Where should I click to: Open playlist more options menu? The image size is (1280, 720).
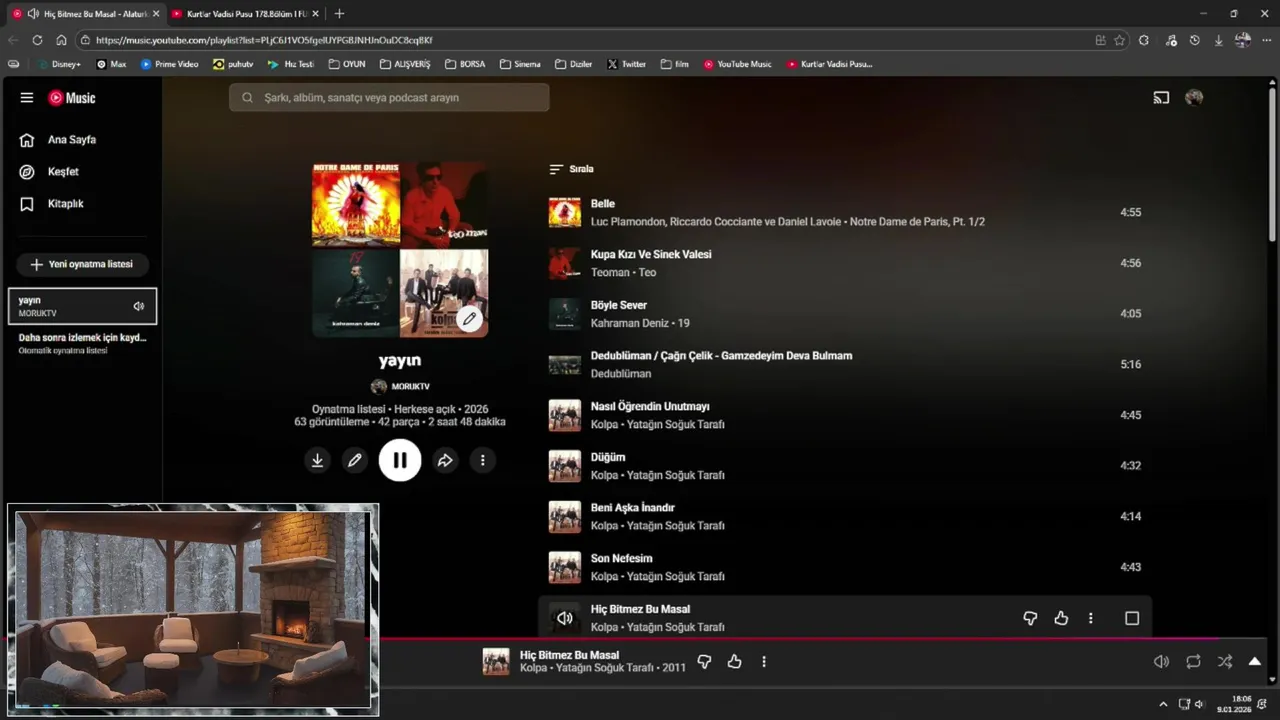[x=483, y=460]
